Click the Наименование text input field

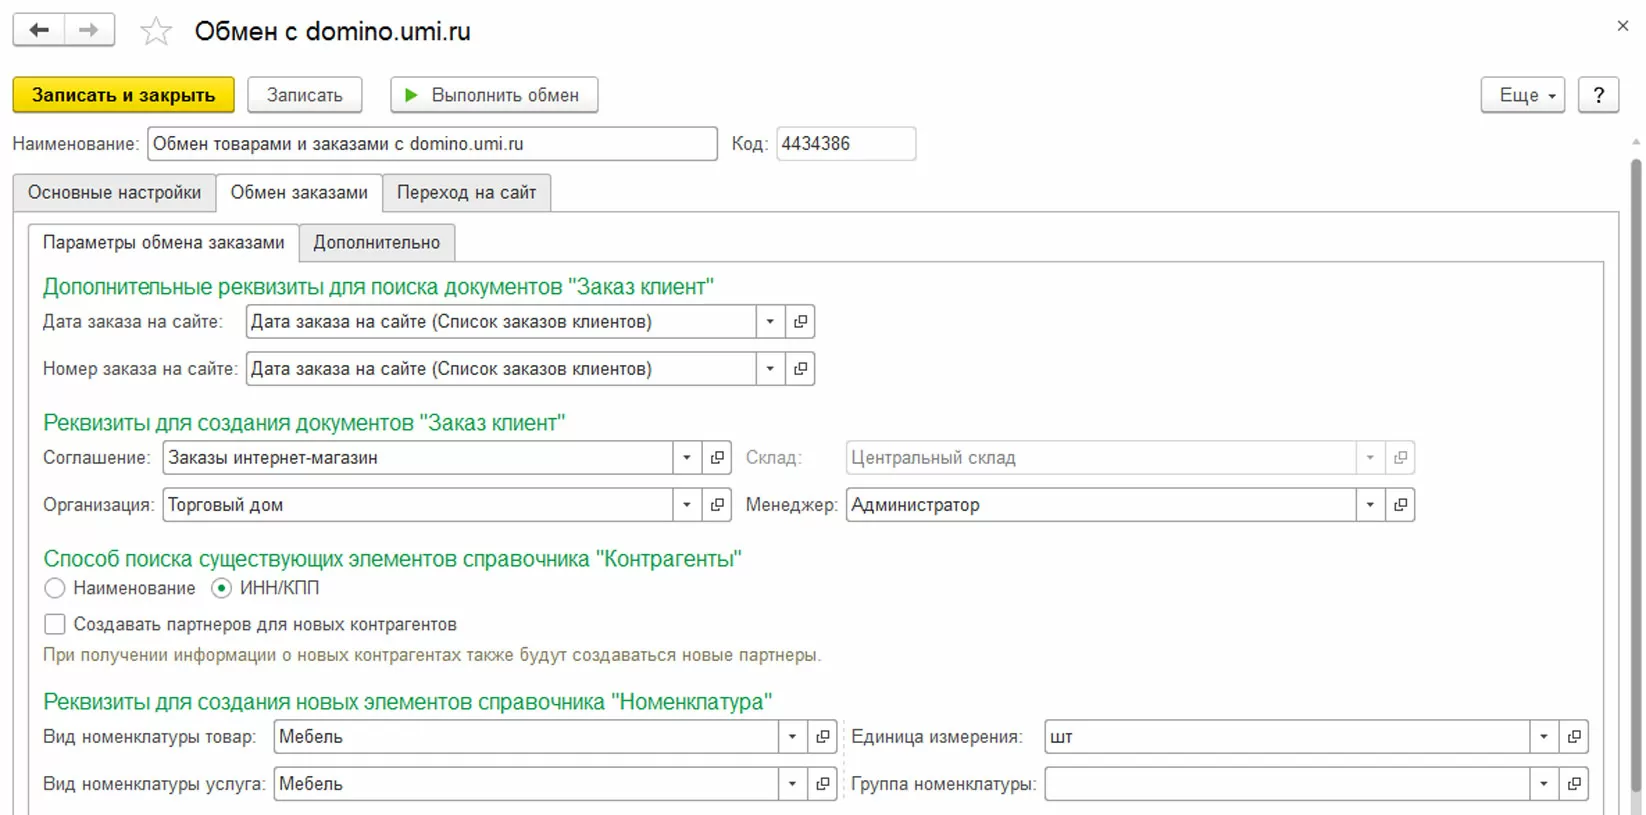click(x=432, y=144)
